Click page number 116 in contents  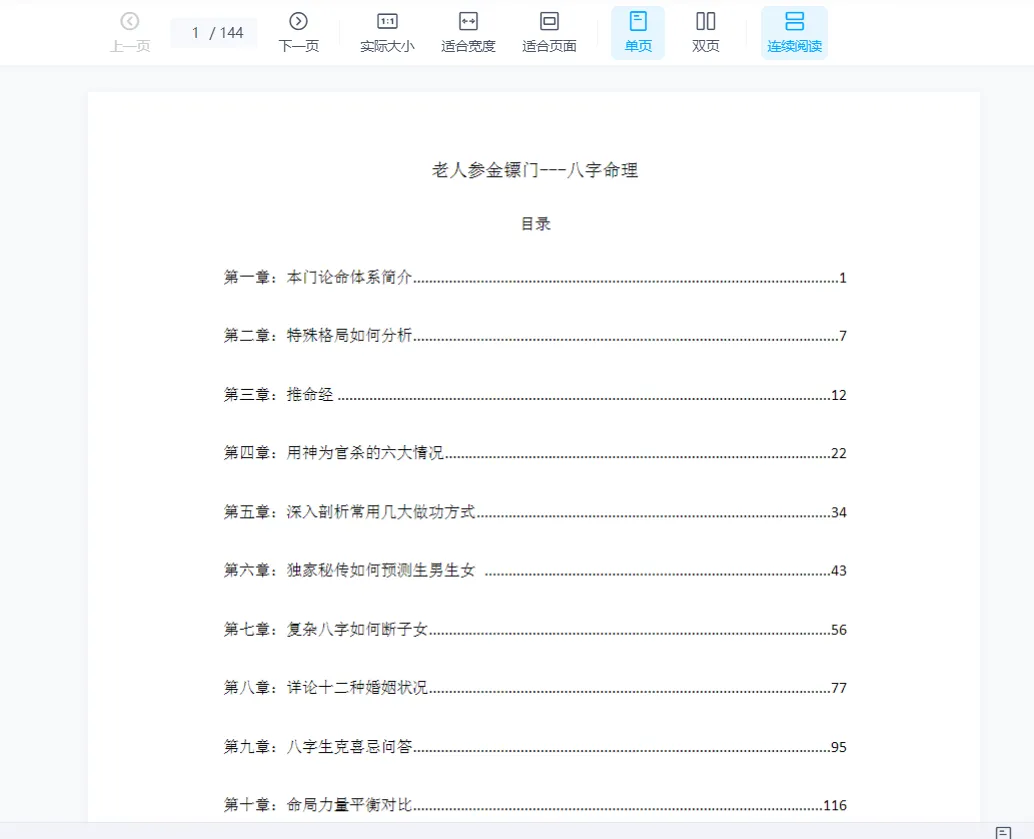[x=835, y=805]
